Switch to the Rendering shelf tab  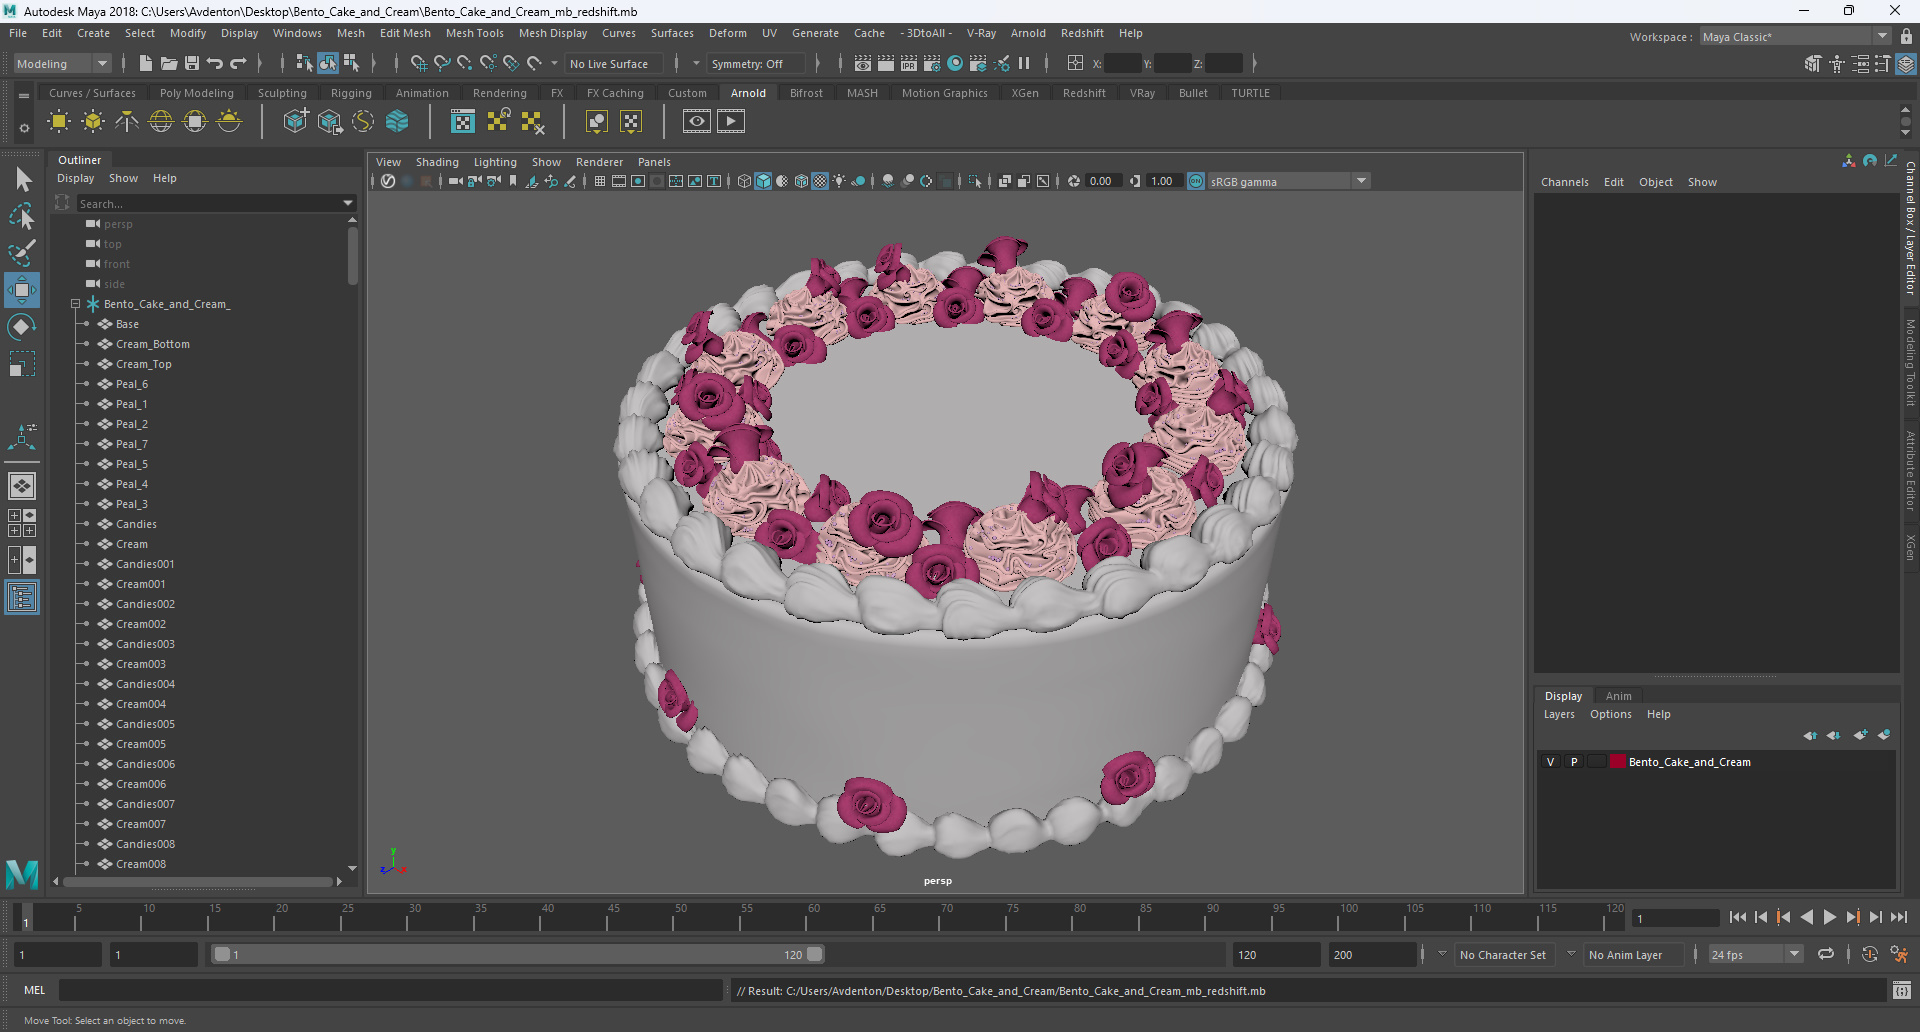click(x=499, y=93)
